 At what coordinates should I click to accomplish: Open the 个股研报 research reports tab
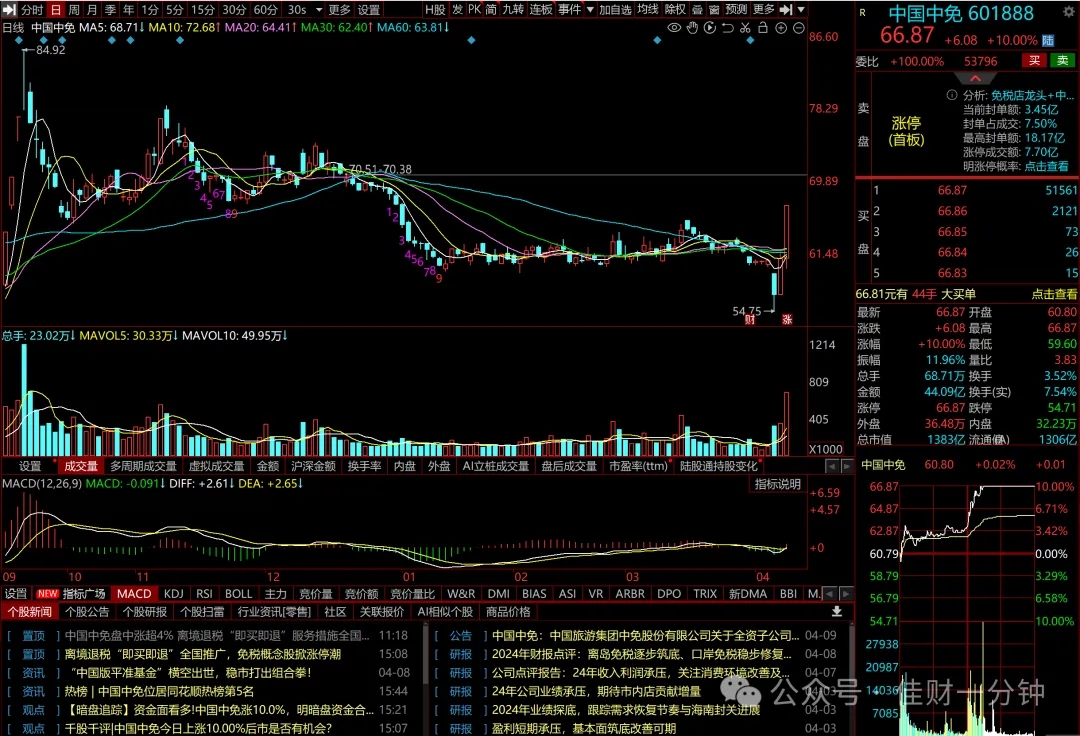click(x=145, y=611)
